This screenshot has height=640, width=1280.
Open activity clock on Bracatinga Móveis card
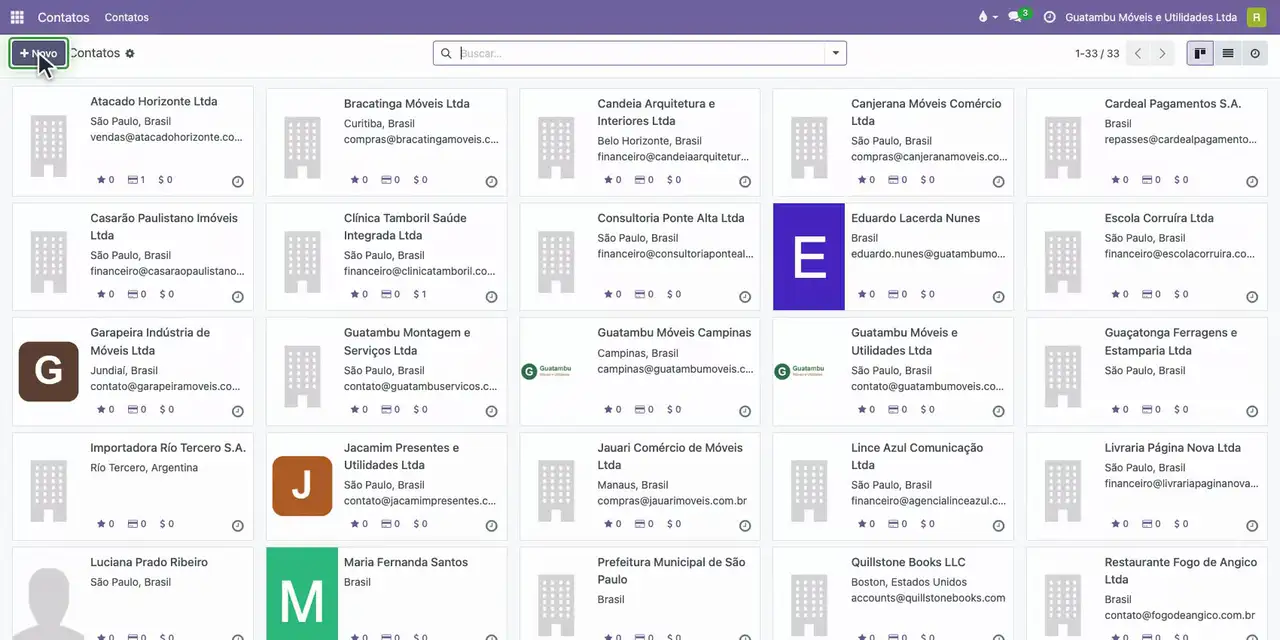pyautogui.click(x=492, y=182)
